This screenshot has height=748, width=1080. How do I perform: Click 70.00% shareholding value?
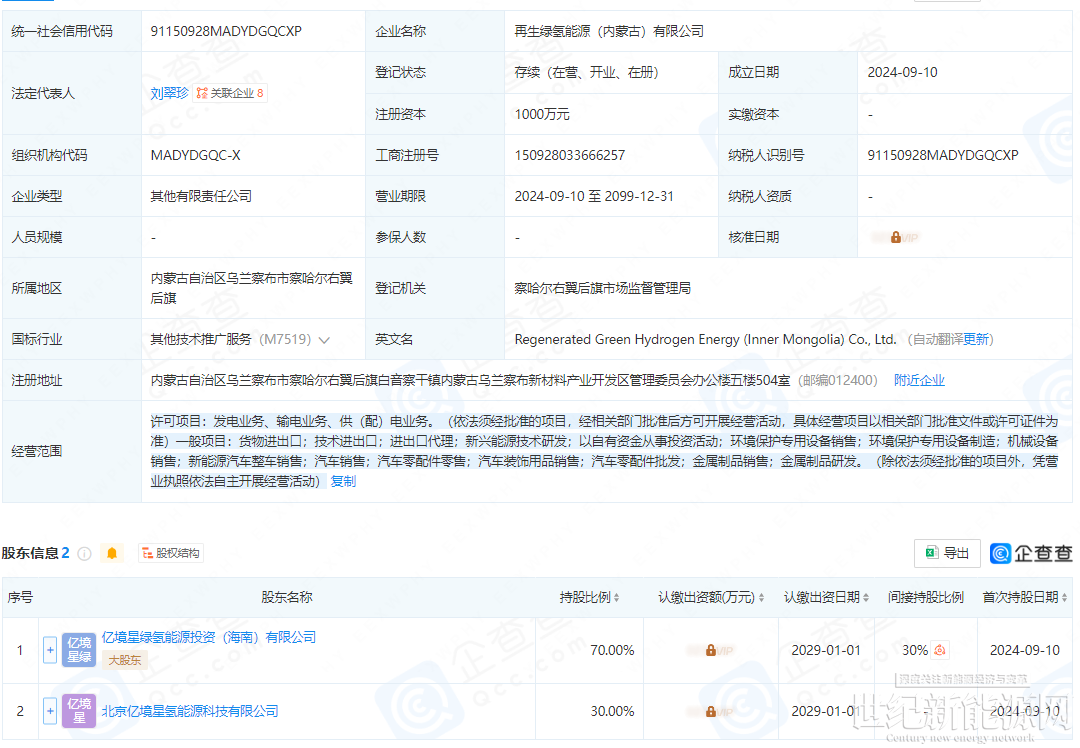612,650
